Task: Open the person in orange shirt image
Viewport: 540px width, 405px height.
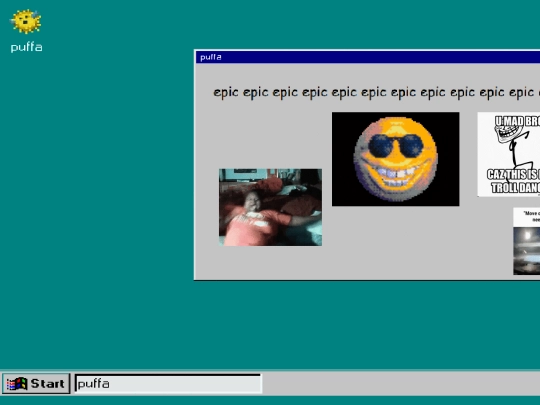Action: [x=270, y=207]
